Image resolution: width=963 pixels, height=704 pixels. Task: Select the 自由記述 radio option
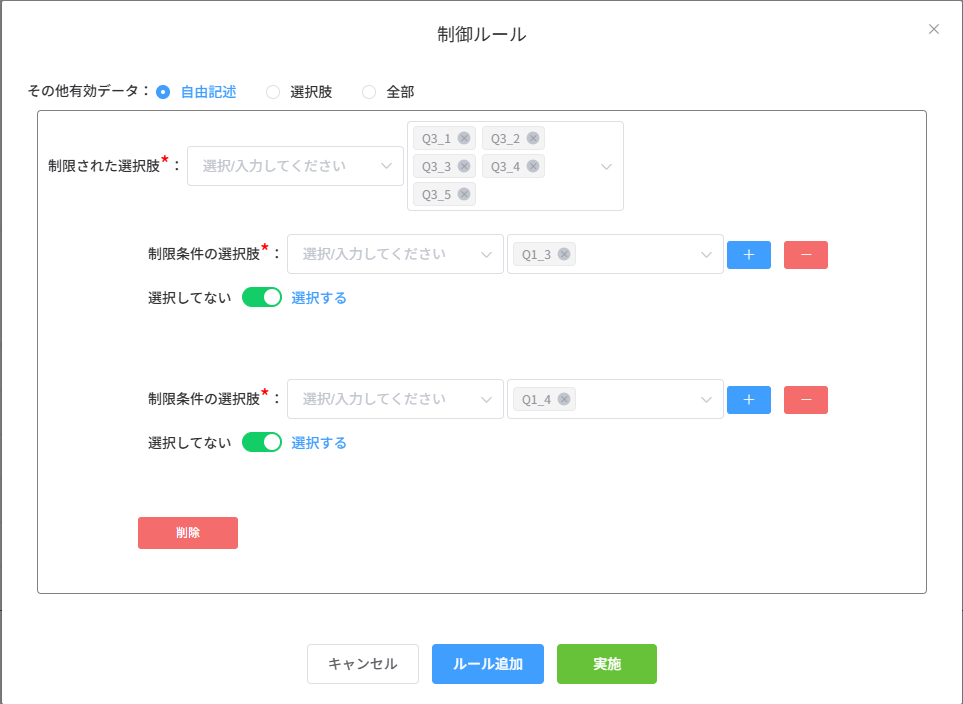[x=163, y=92]
